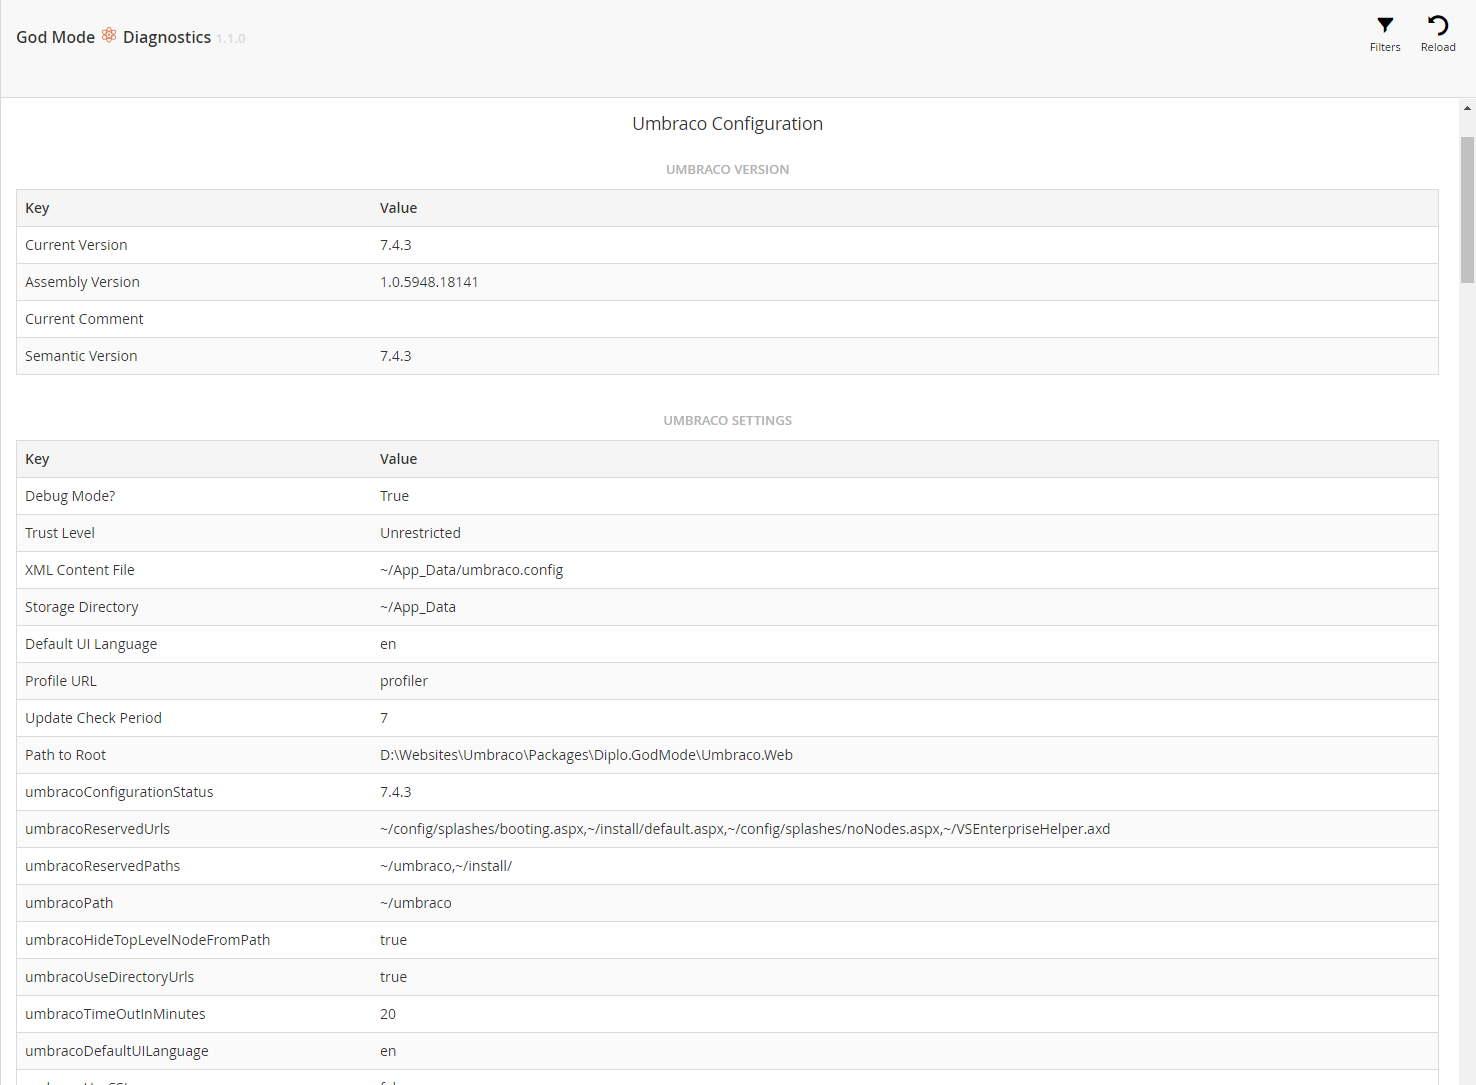This screenshot has height=1085, width=1476.
Task: Click the umbracoReservedUrls key
Action: click(x=97, y=829)
